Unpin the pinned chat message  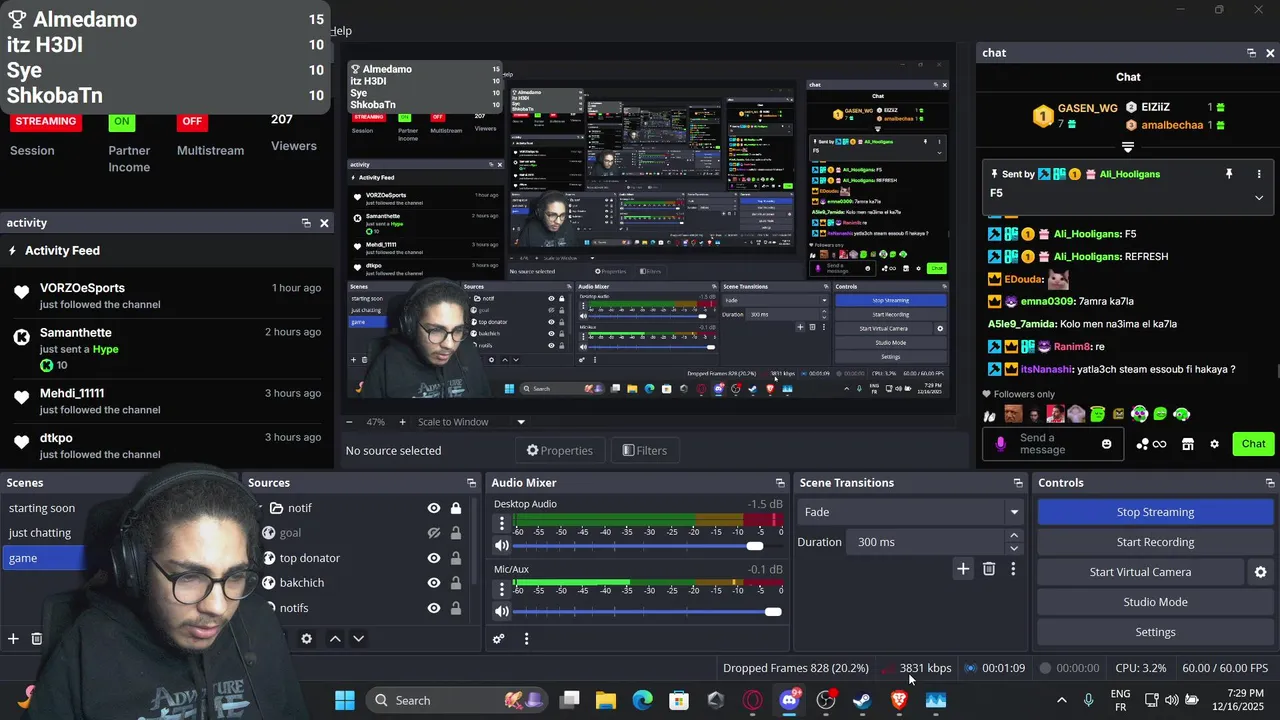[x=1229, y=174]
